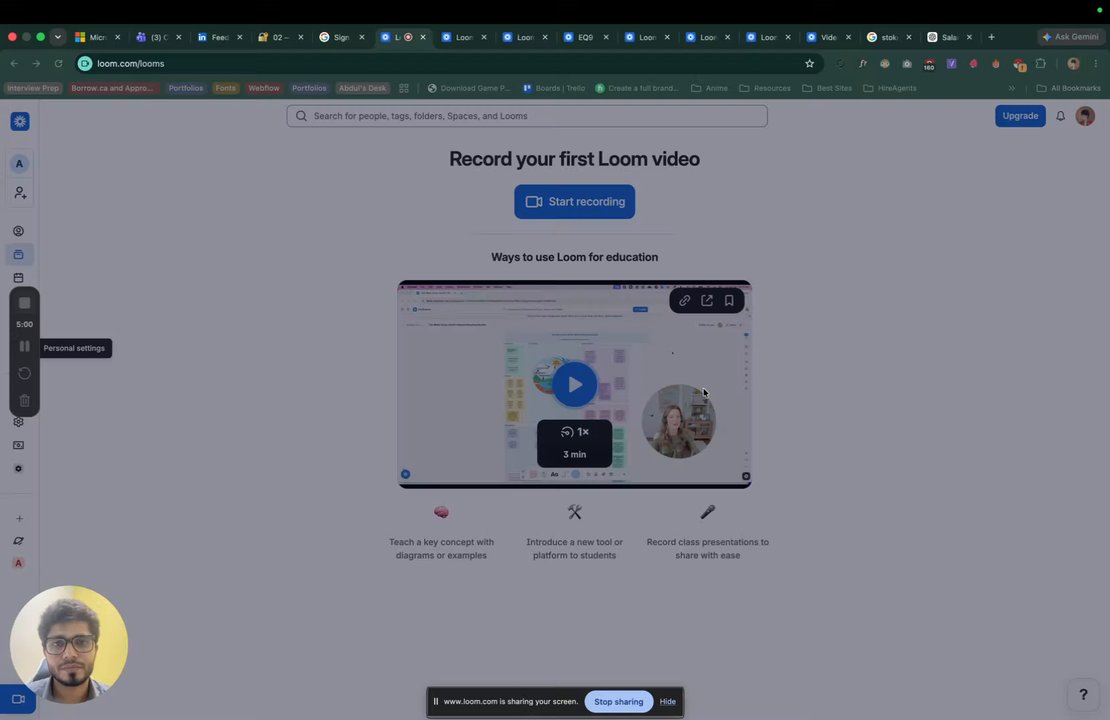Click the invite teammates person-plus icon
Screen dimensions: 1110x720
click(20, 193)
